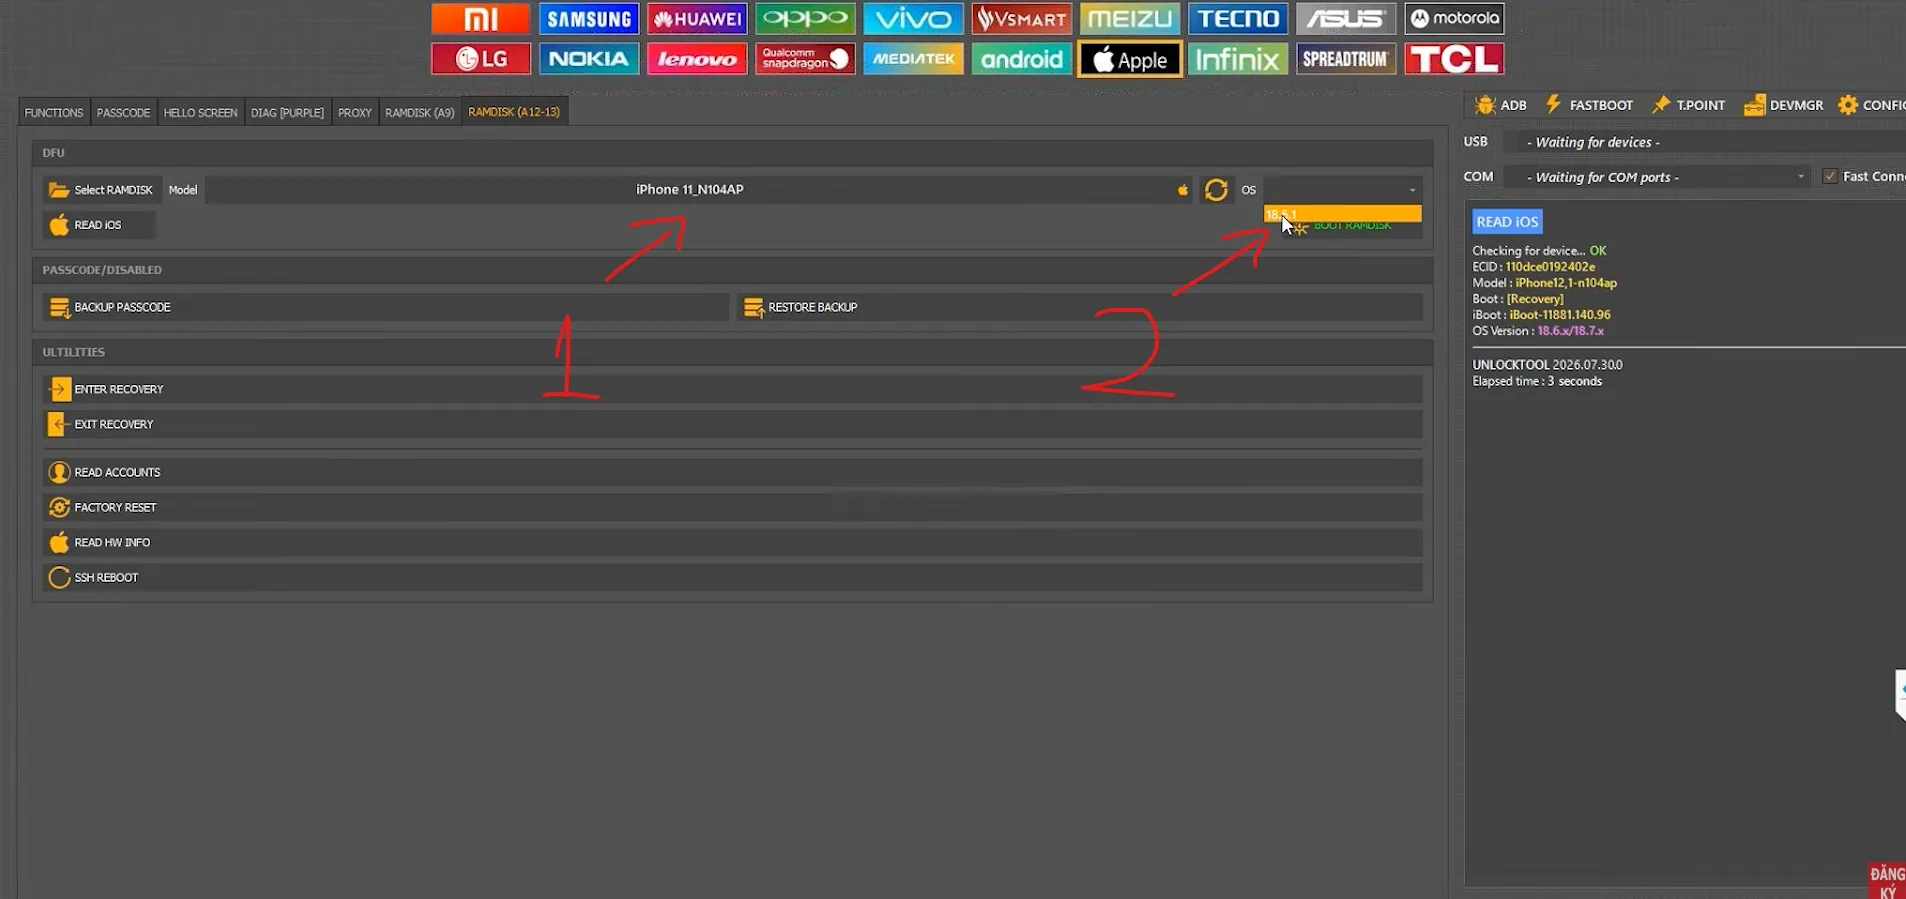The height and width of the screenshot is (899, 1906).
Task: Switch to the HELLO SCREEN tab
Action: 200,112
